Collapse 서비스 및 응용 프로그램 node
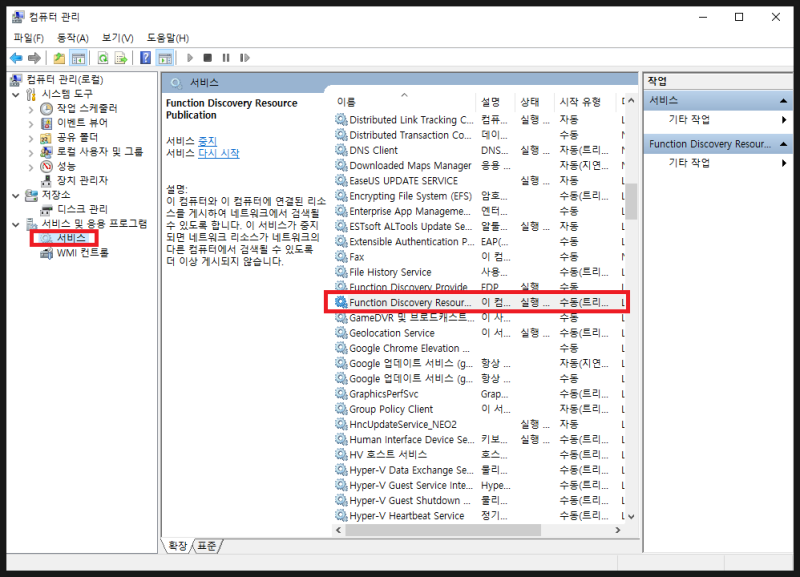This screenshot has height=577, width=800. coord(16,224)
